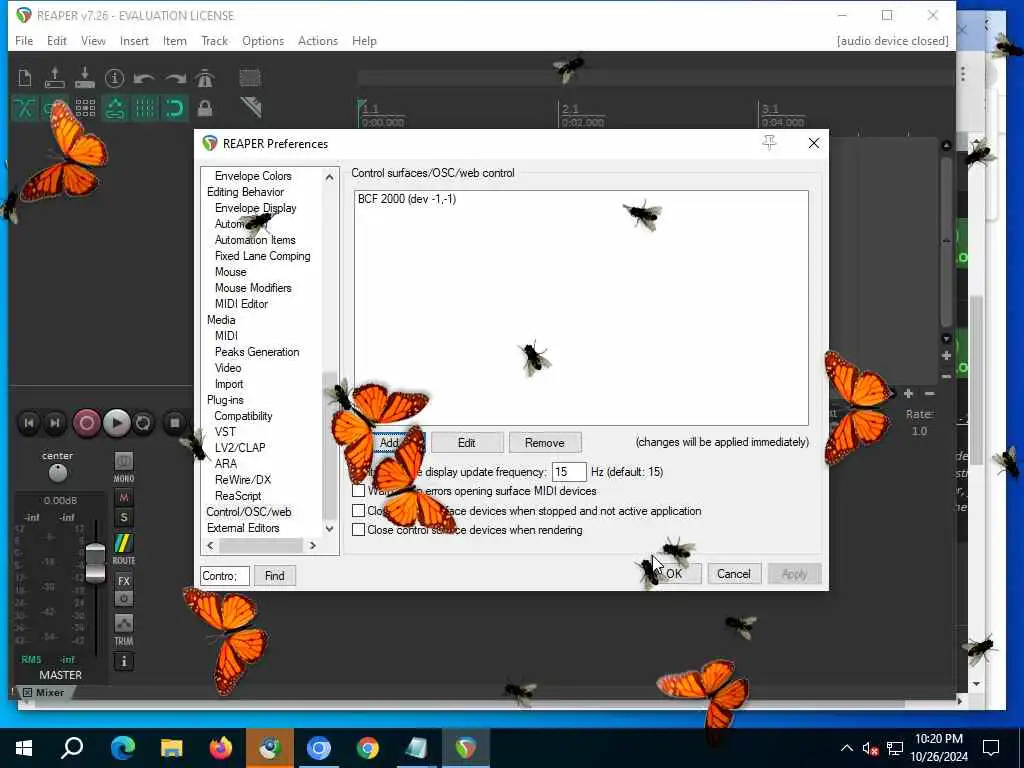Click the master info i icon
Screen dimensions: 1024x768
124,662
